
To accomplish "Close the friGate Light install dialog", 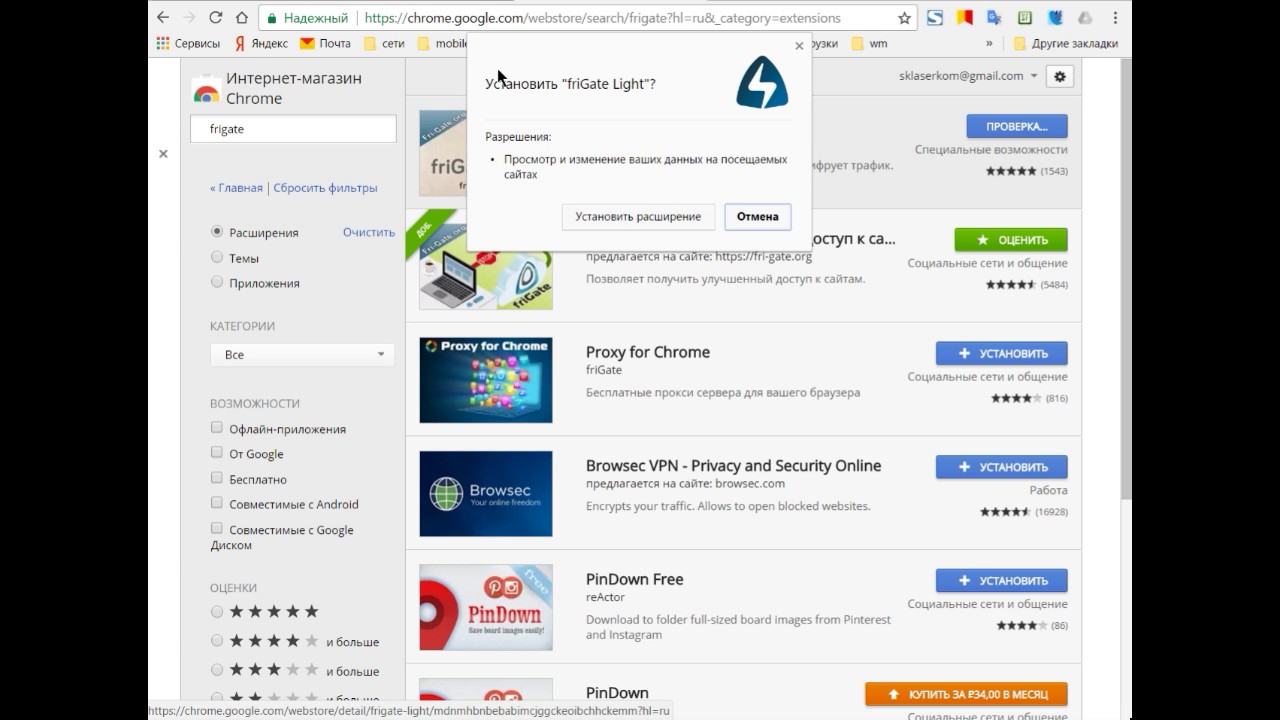I will [x=798, y=45].
